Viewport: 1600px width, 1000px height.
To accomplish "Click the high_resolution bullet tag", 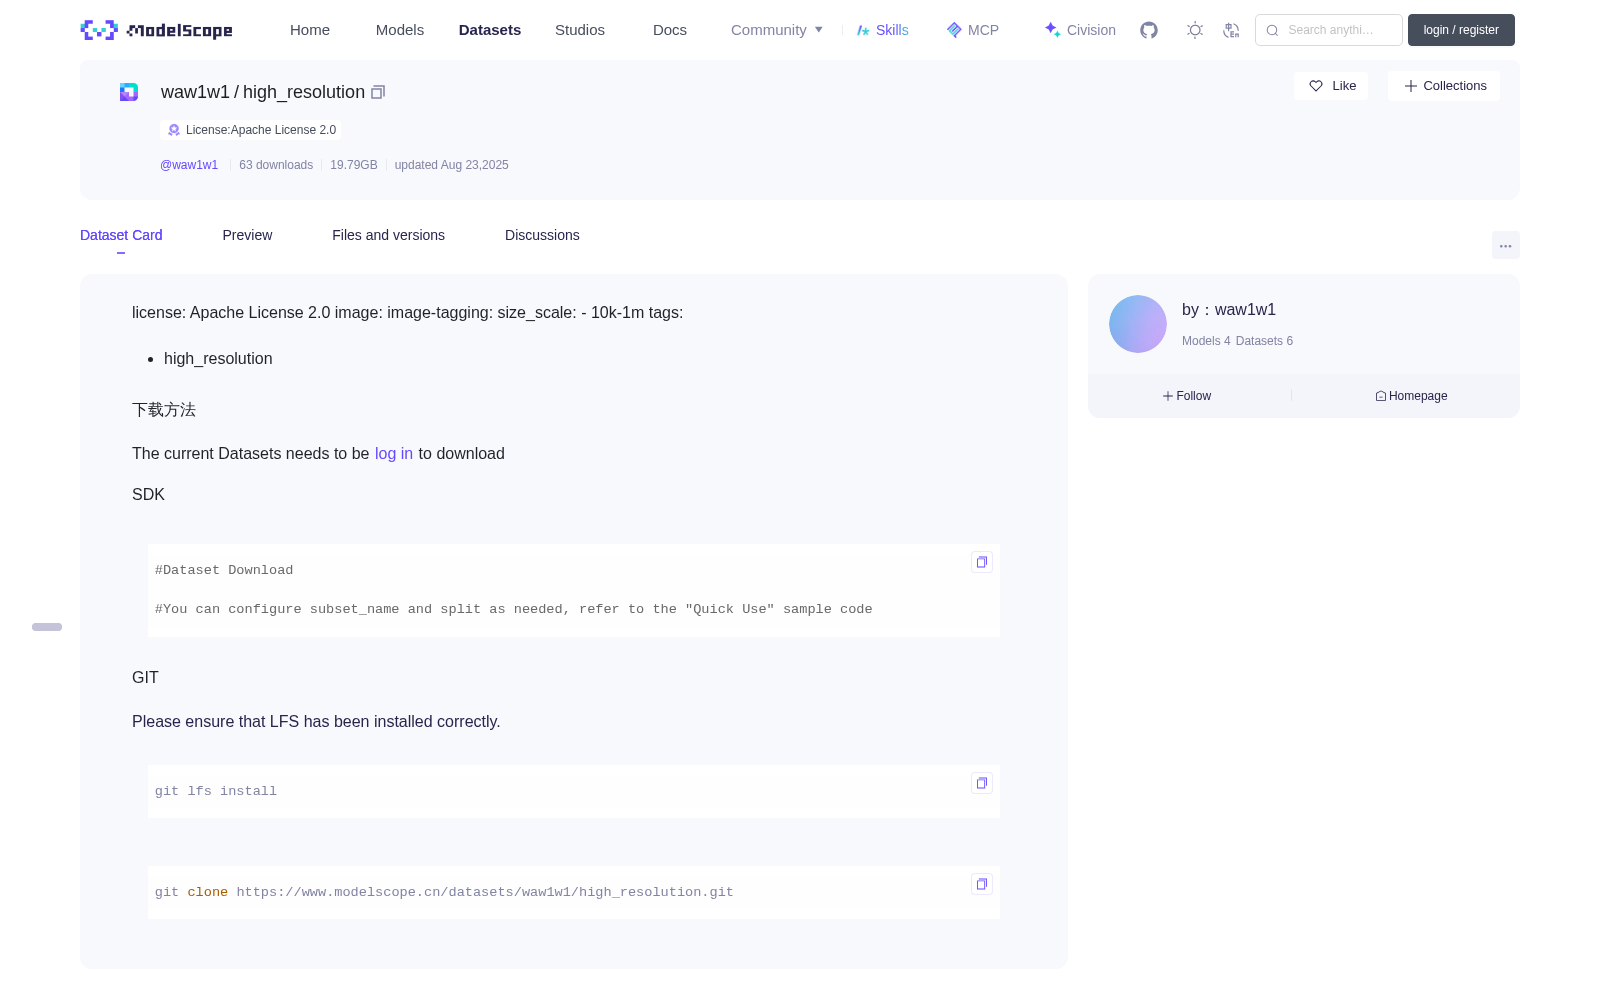I will 218,358.
